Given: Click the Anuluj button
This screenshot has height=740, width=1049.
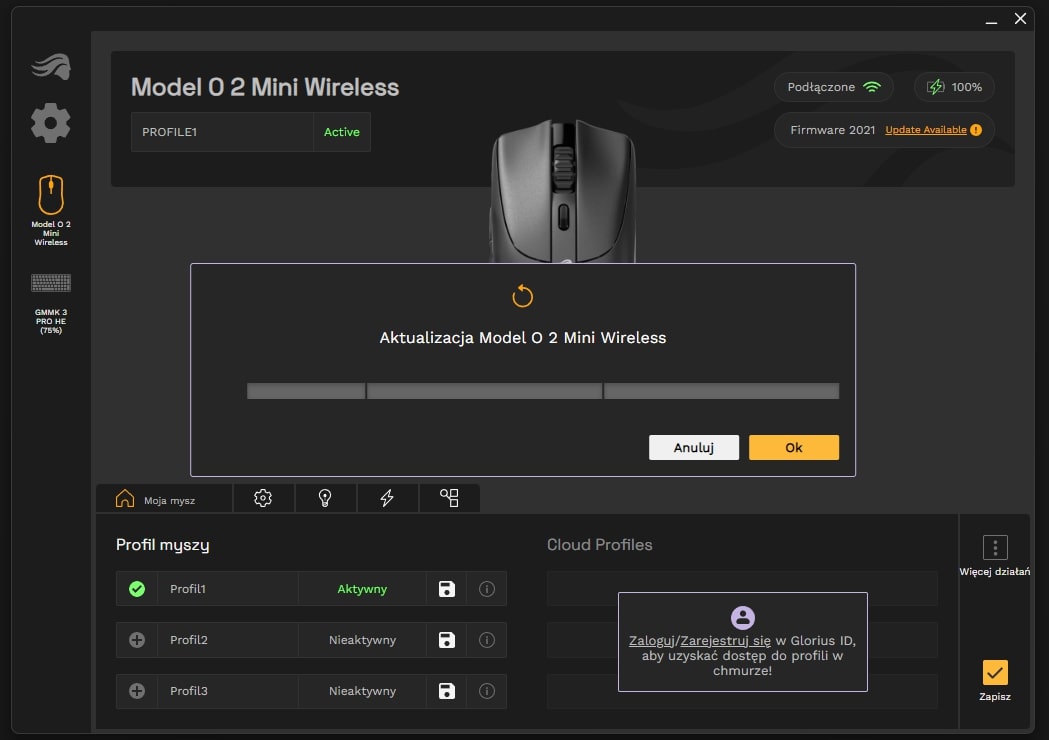Looking at the screenshot, I should [x=694, y=448].
